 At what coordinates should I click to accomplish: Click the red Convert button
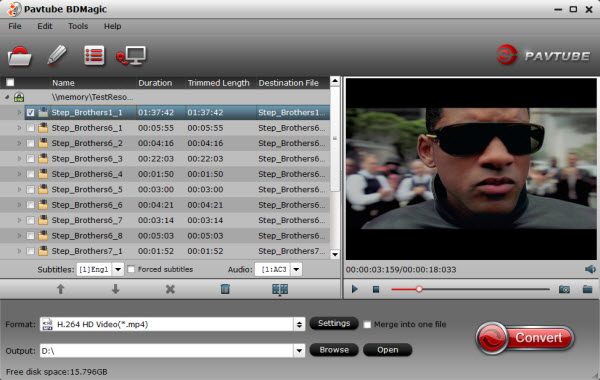[x=525, y=338]
